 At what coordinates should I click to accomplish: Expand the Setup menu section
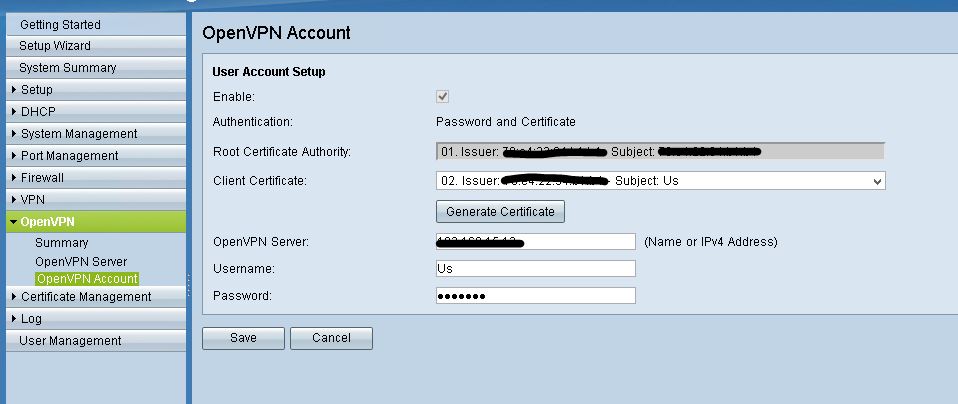96,90
